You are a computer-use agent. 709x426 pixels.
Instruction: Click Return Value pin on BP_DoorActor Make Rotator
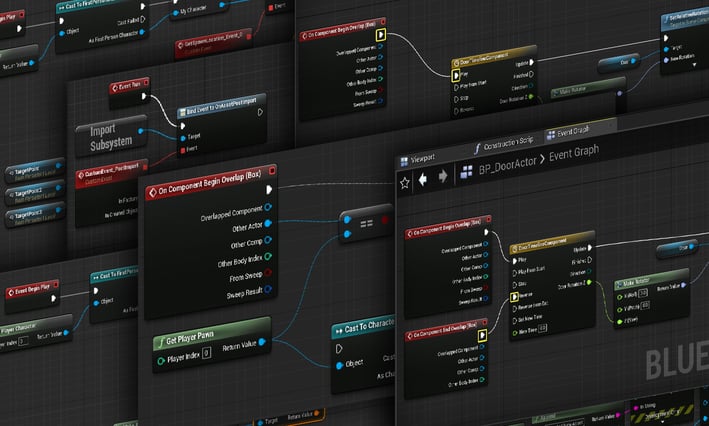pos(684,285)
